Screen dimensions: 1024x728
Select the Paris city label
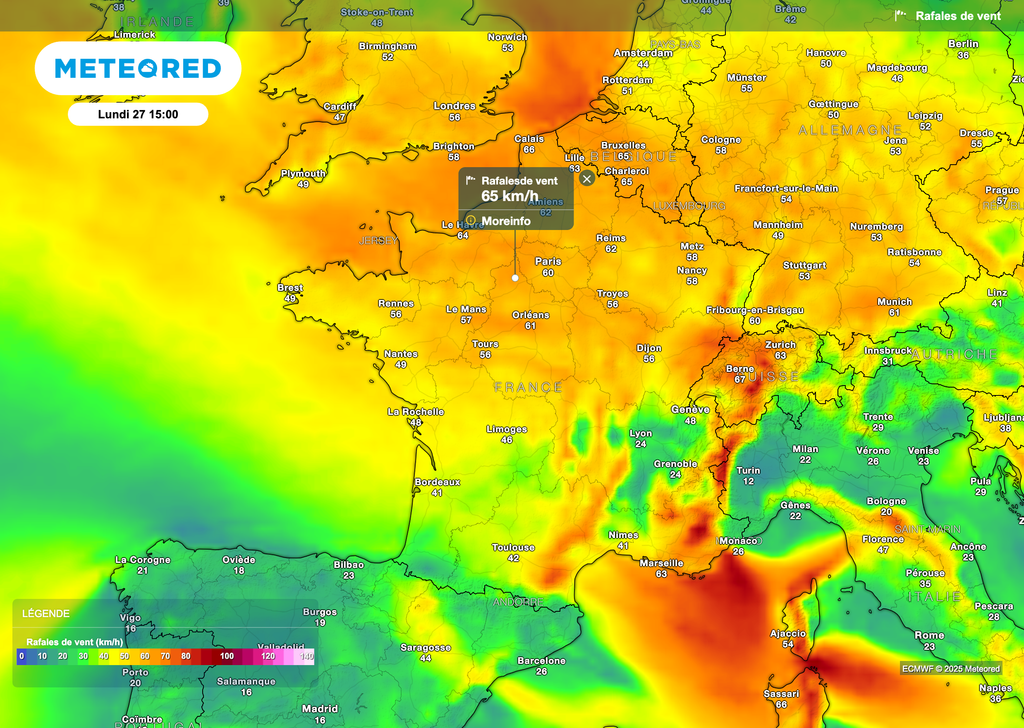click(547, 262)
